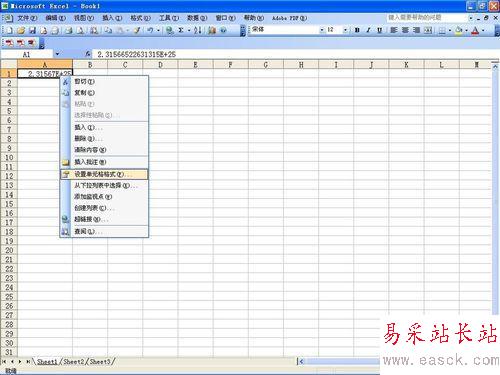The image size is (500, 375).
Task: Choose 创建列表 (Create List) in the context menu
Action: 104,208
